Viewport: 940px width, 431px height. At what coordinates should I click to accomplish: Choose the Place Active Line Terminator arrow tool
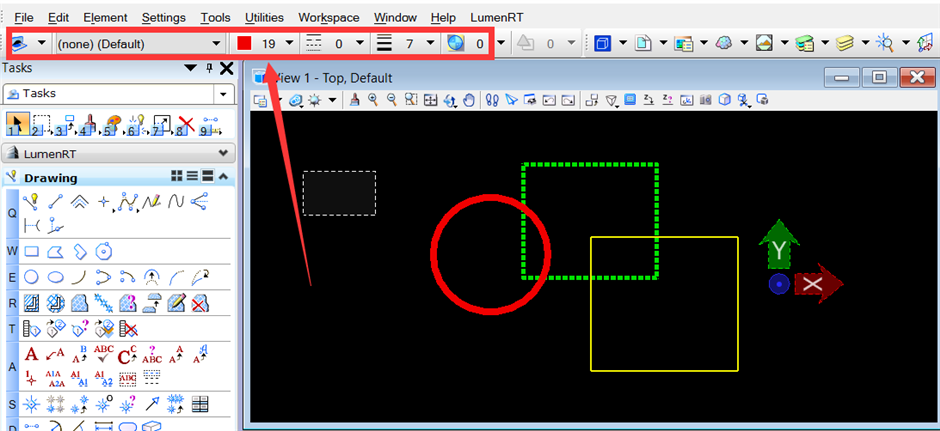[x=152, y=405]
